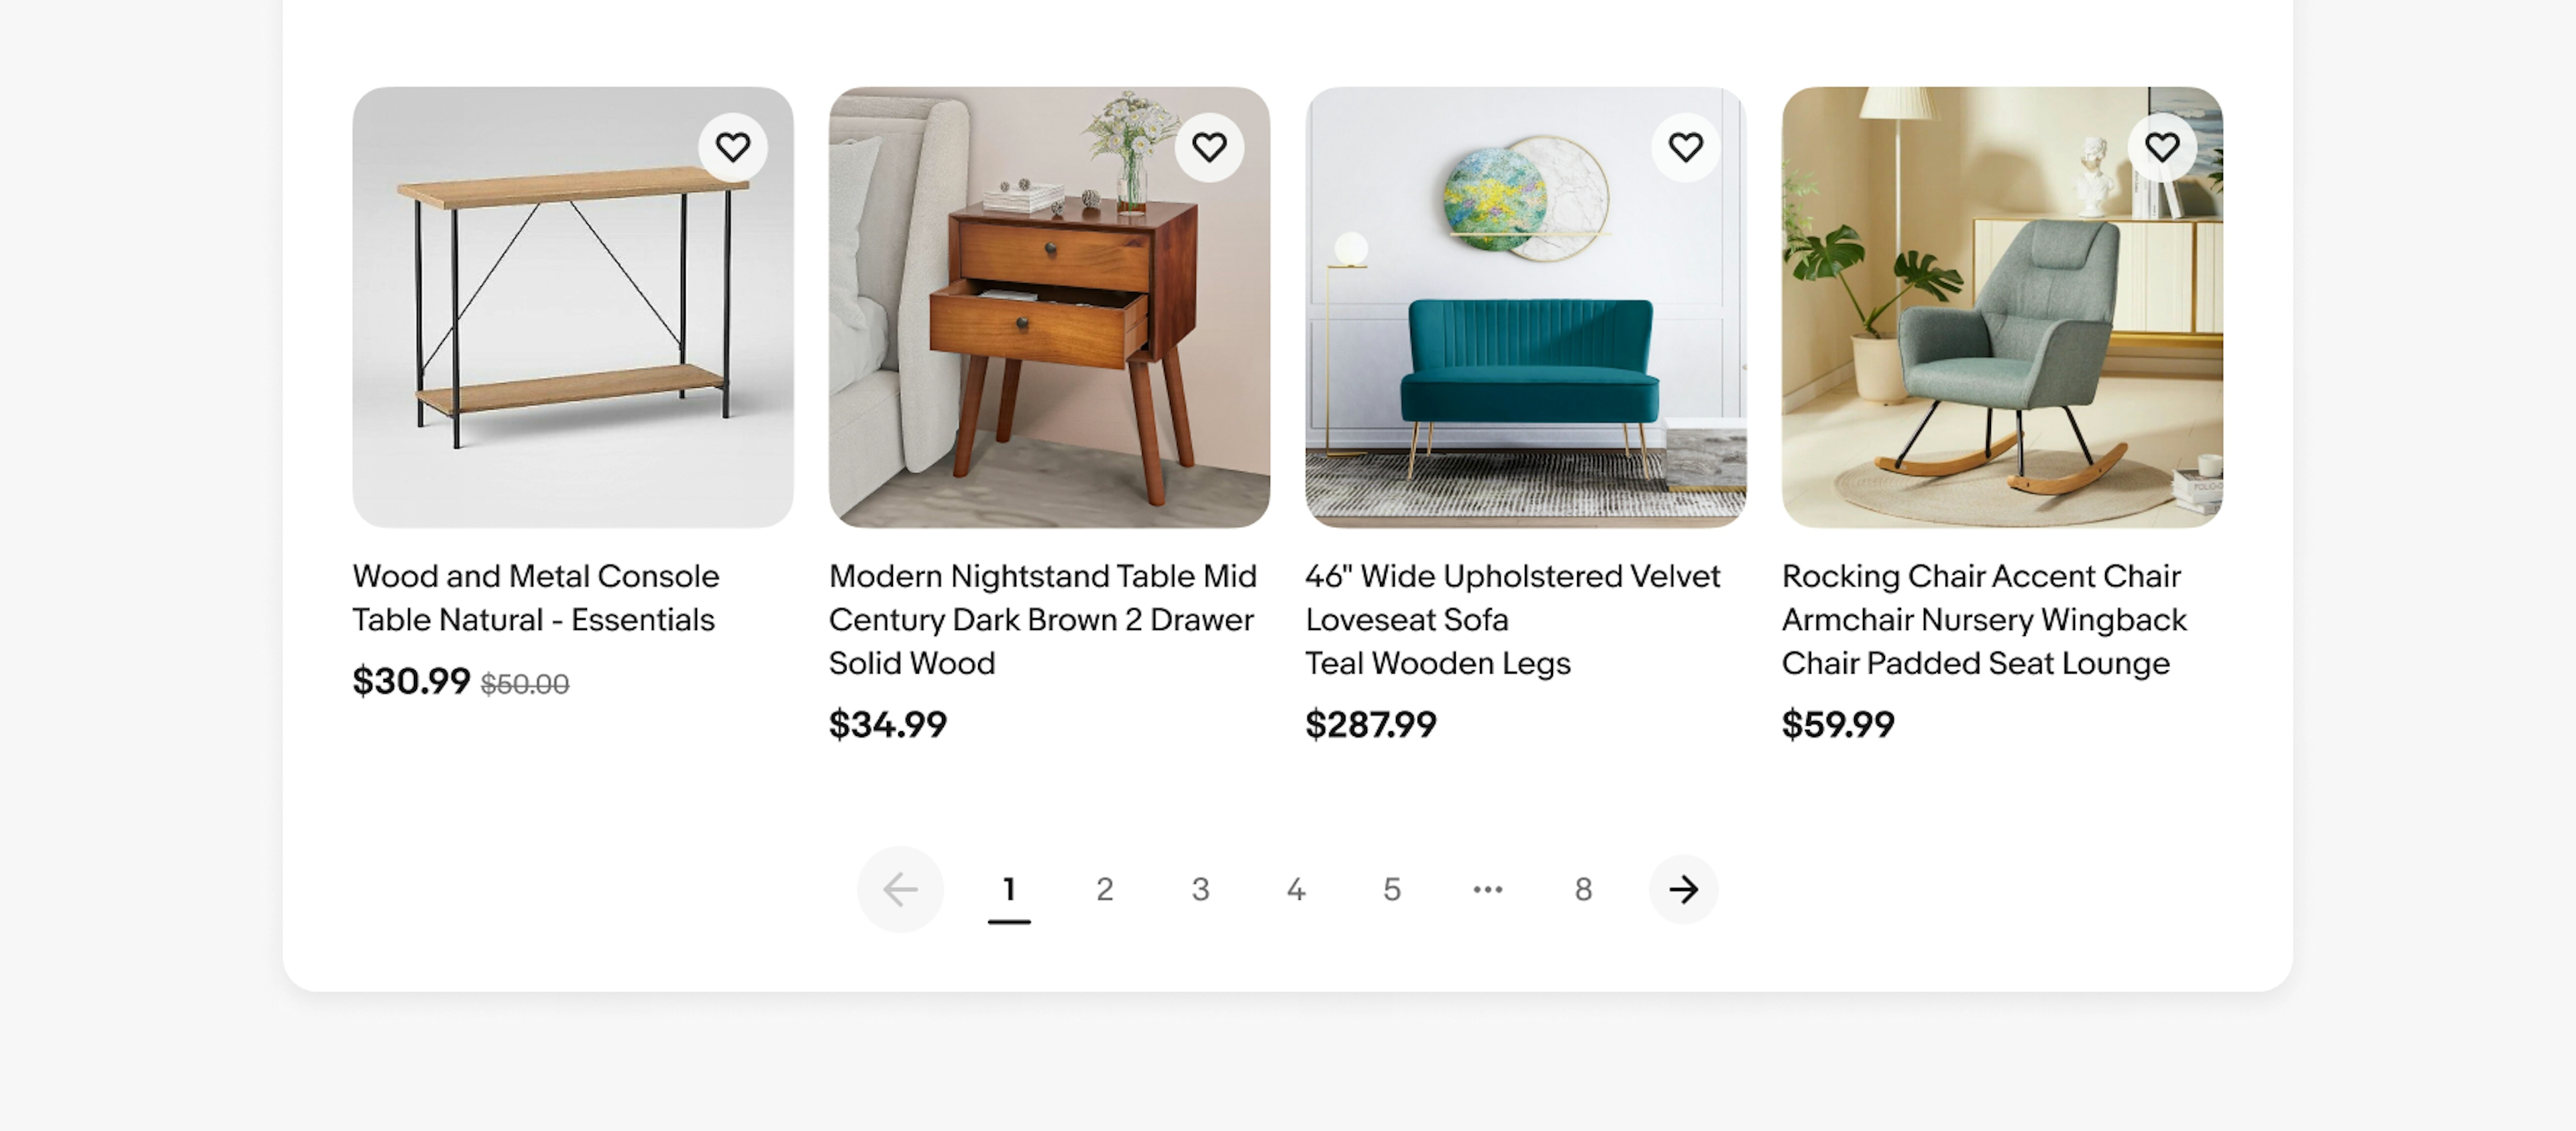Click the heart icon on the velvet loveseat
This screenshot has width=2576, height=1131.
pyautogui.click(x=1684, y=146)
